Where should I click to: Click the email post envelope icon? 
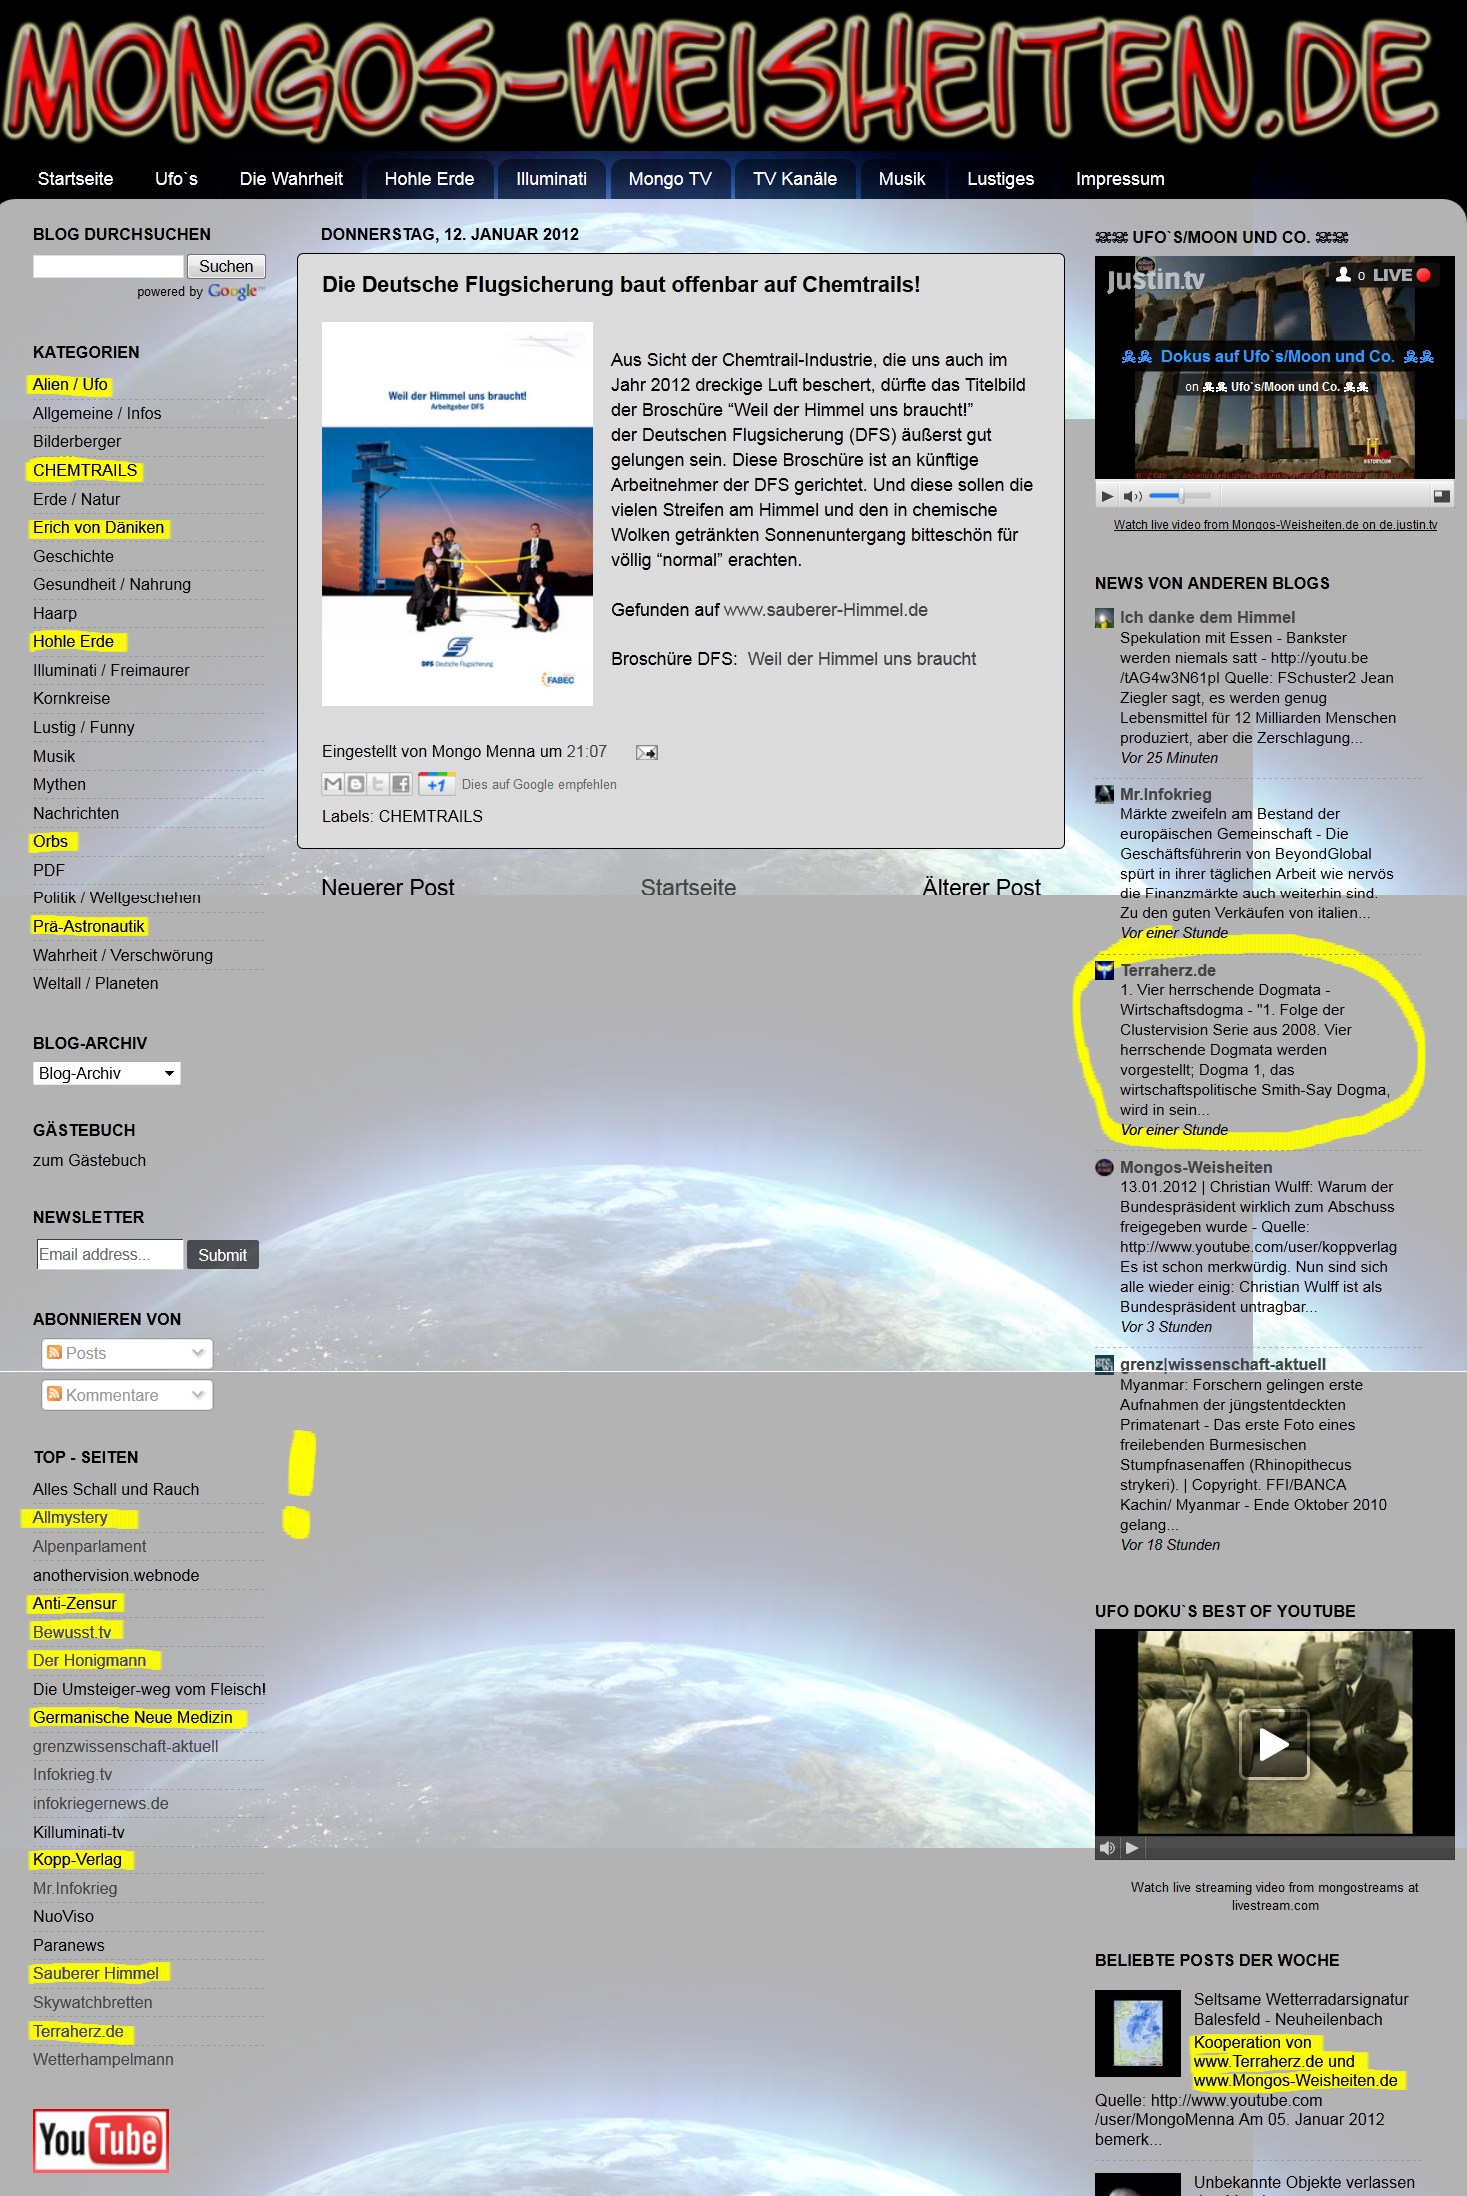[x=647, y=752]
